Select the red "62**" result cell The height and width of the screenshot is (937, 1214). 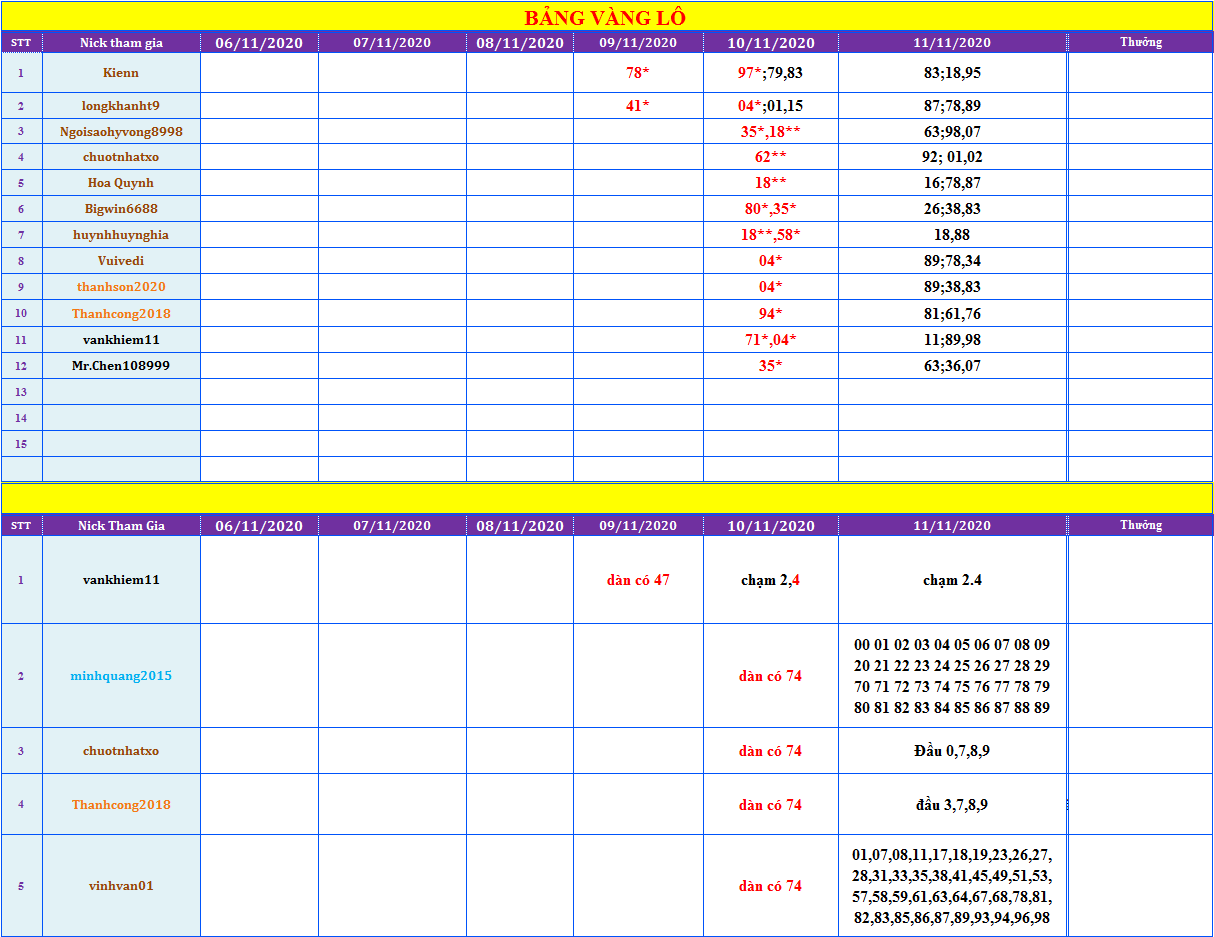770,157
